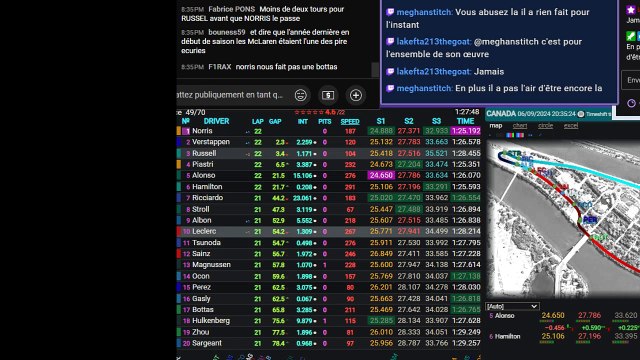This screenshot has width=640, height=360.
Task: Open the excel view link
Action: (x=571, y=126)
